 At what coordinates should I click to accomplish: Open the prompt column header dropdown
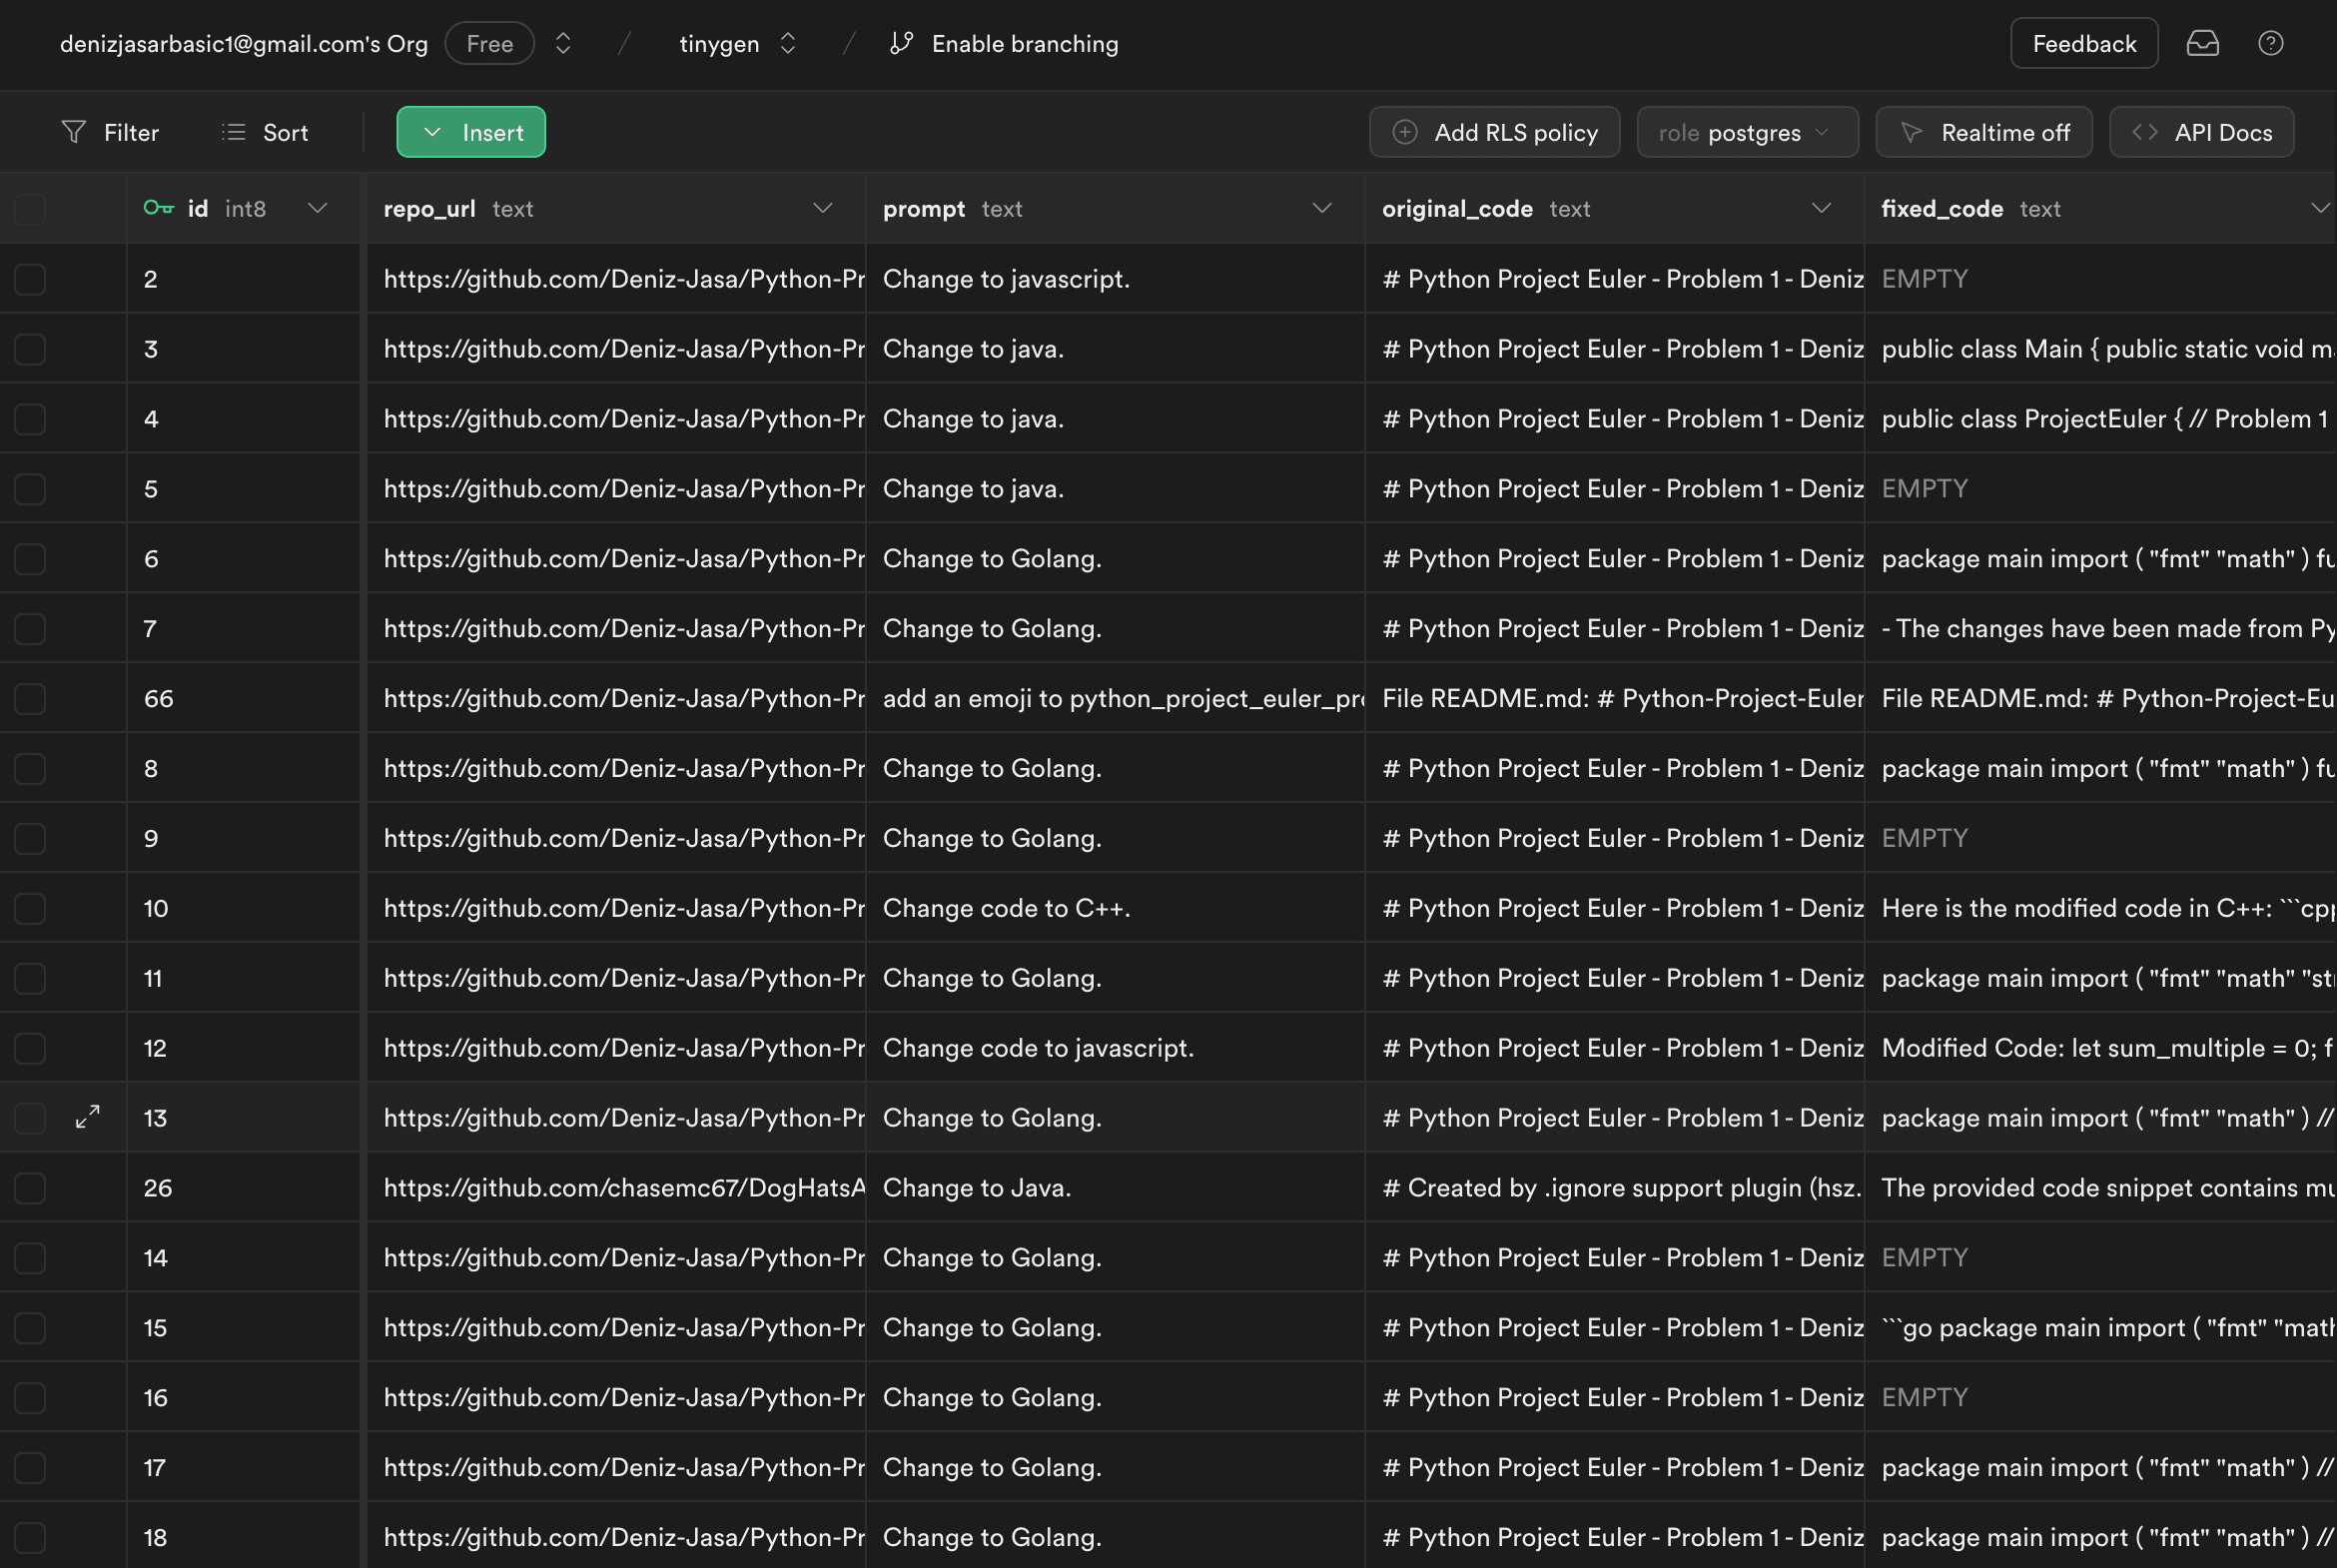pos(1322,208)
